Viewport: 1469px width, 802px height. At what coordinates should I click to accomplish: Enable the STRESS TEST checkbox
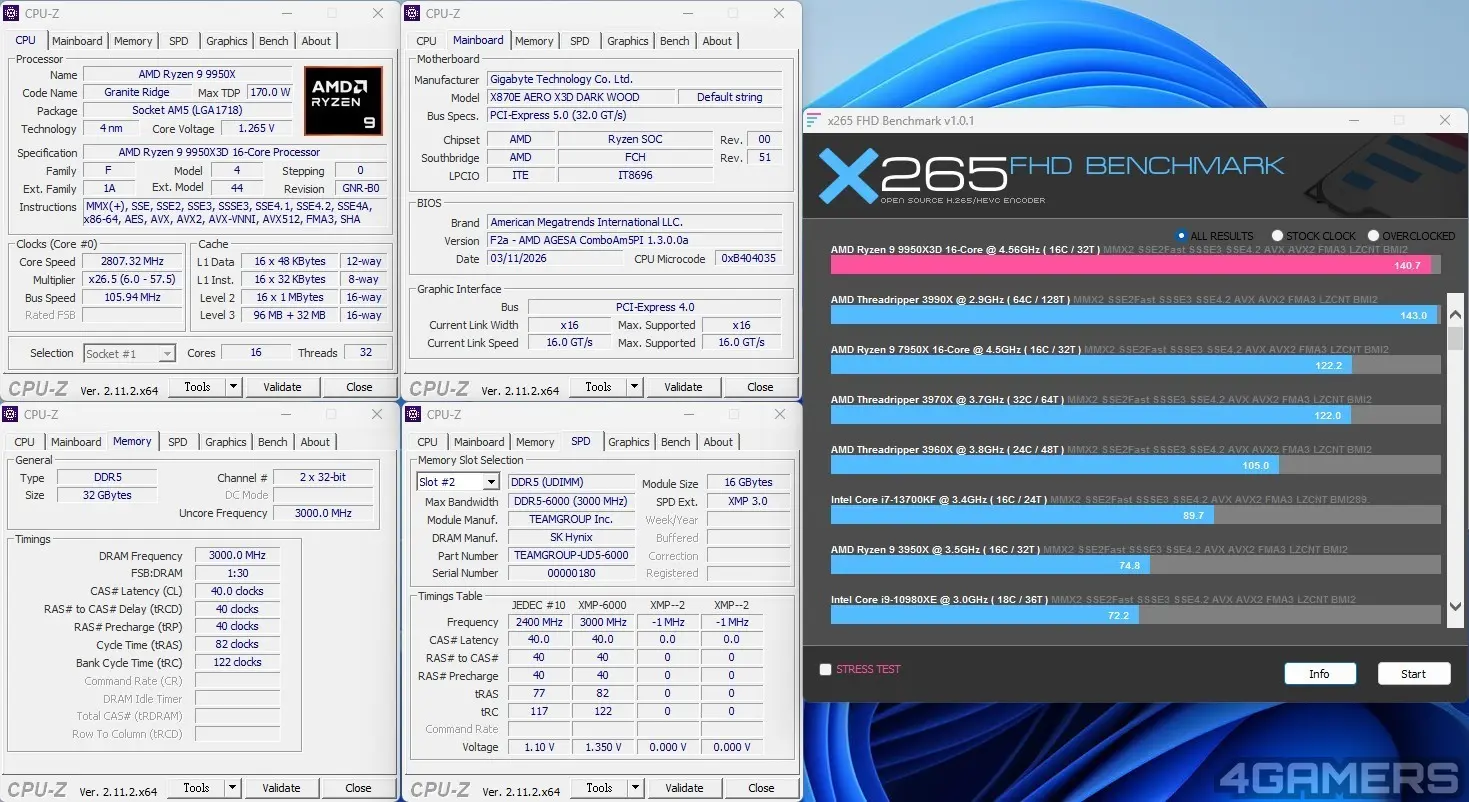click(x=825, y=670)
